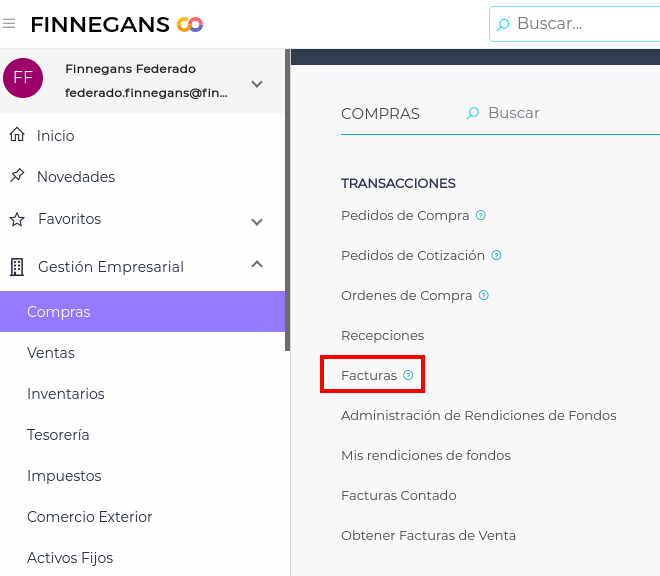Click the Novedades pin icon
This screenshot has height=576, width=660.
16,176
